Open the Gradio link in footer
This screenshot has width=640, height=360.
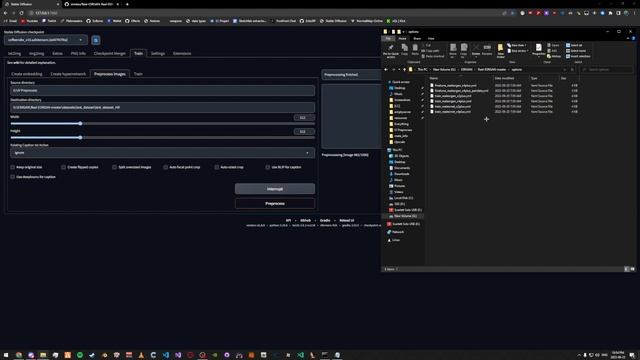pyautogui.click(x=325, y=220)
